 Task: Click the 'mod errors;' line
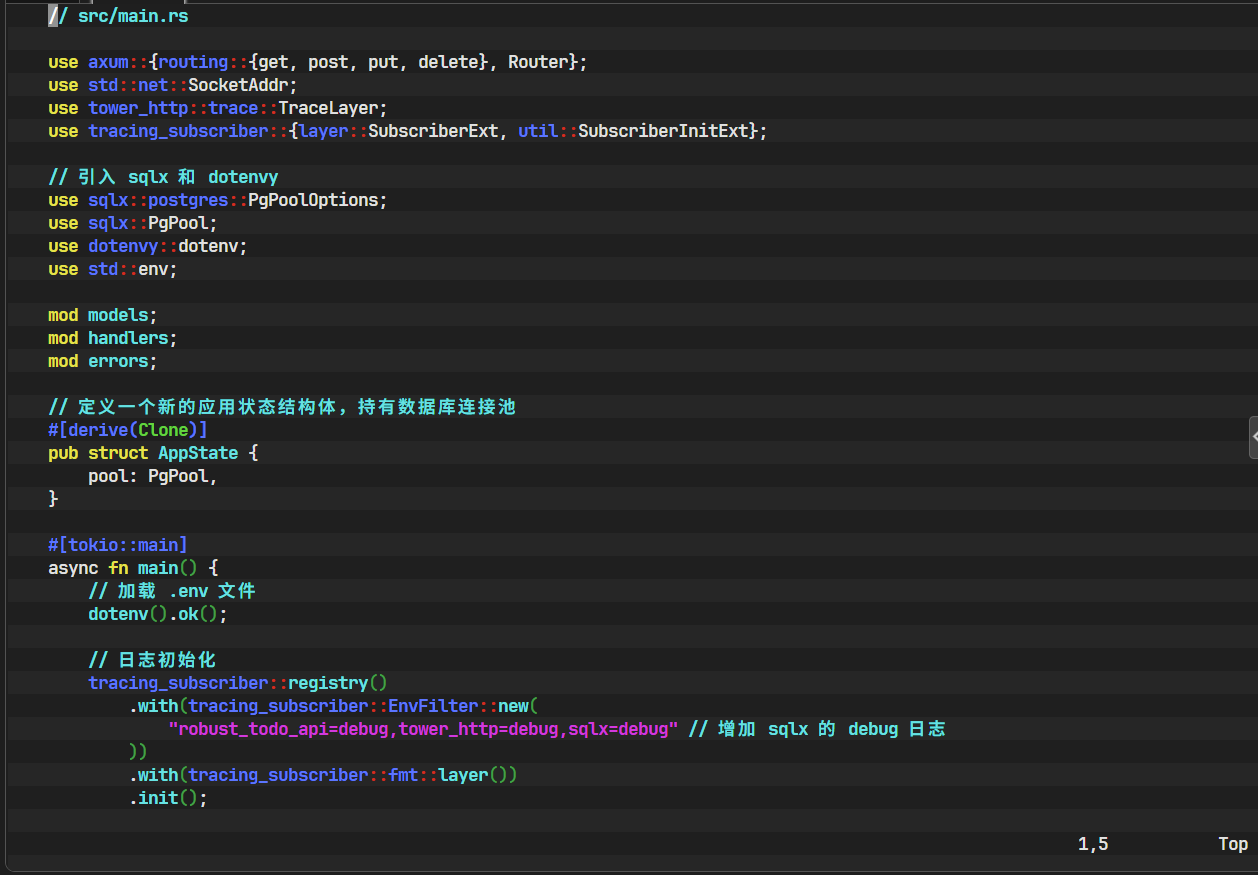coord(103,361)
